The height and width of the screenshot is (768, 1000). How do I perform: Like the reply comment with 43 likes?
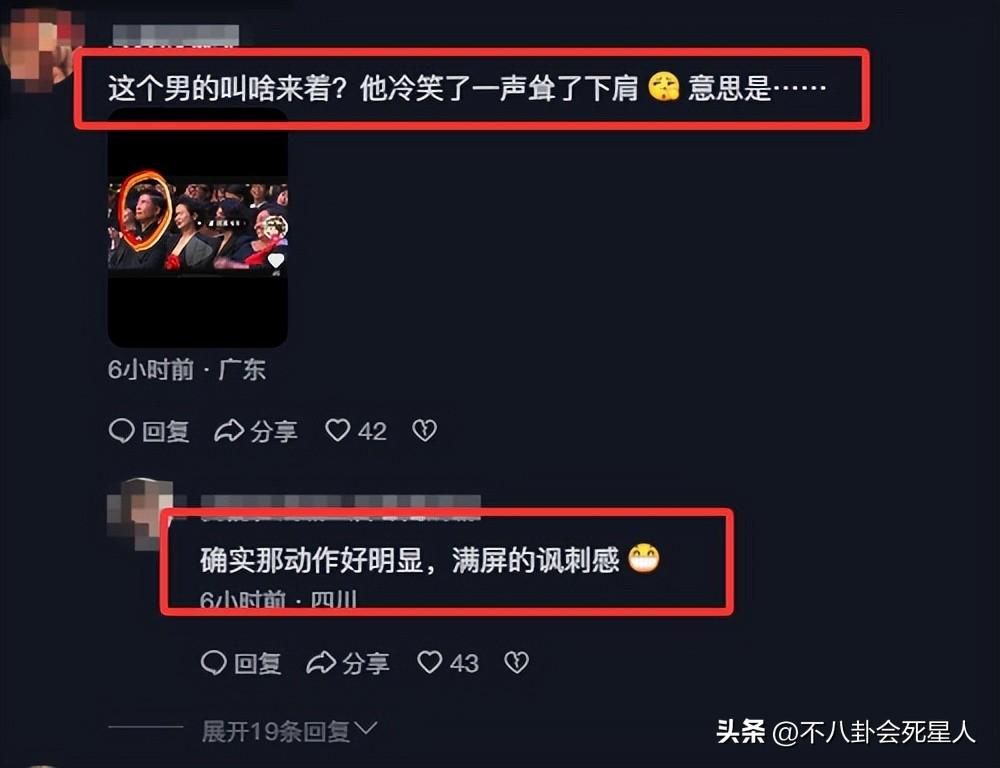pyautogui.click(x=429, y=662)
